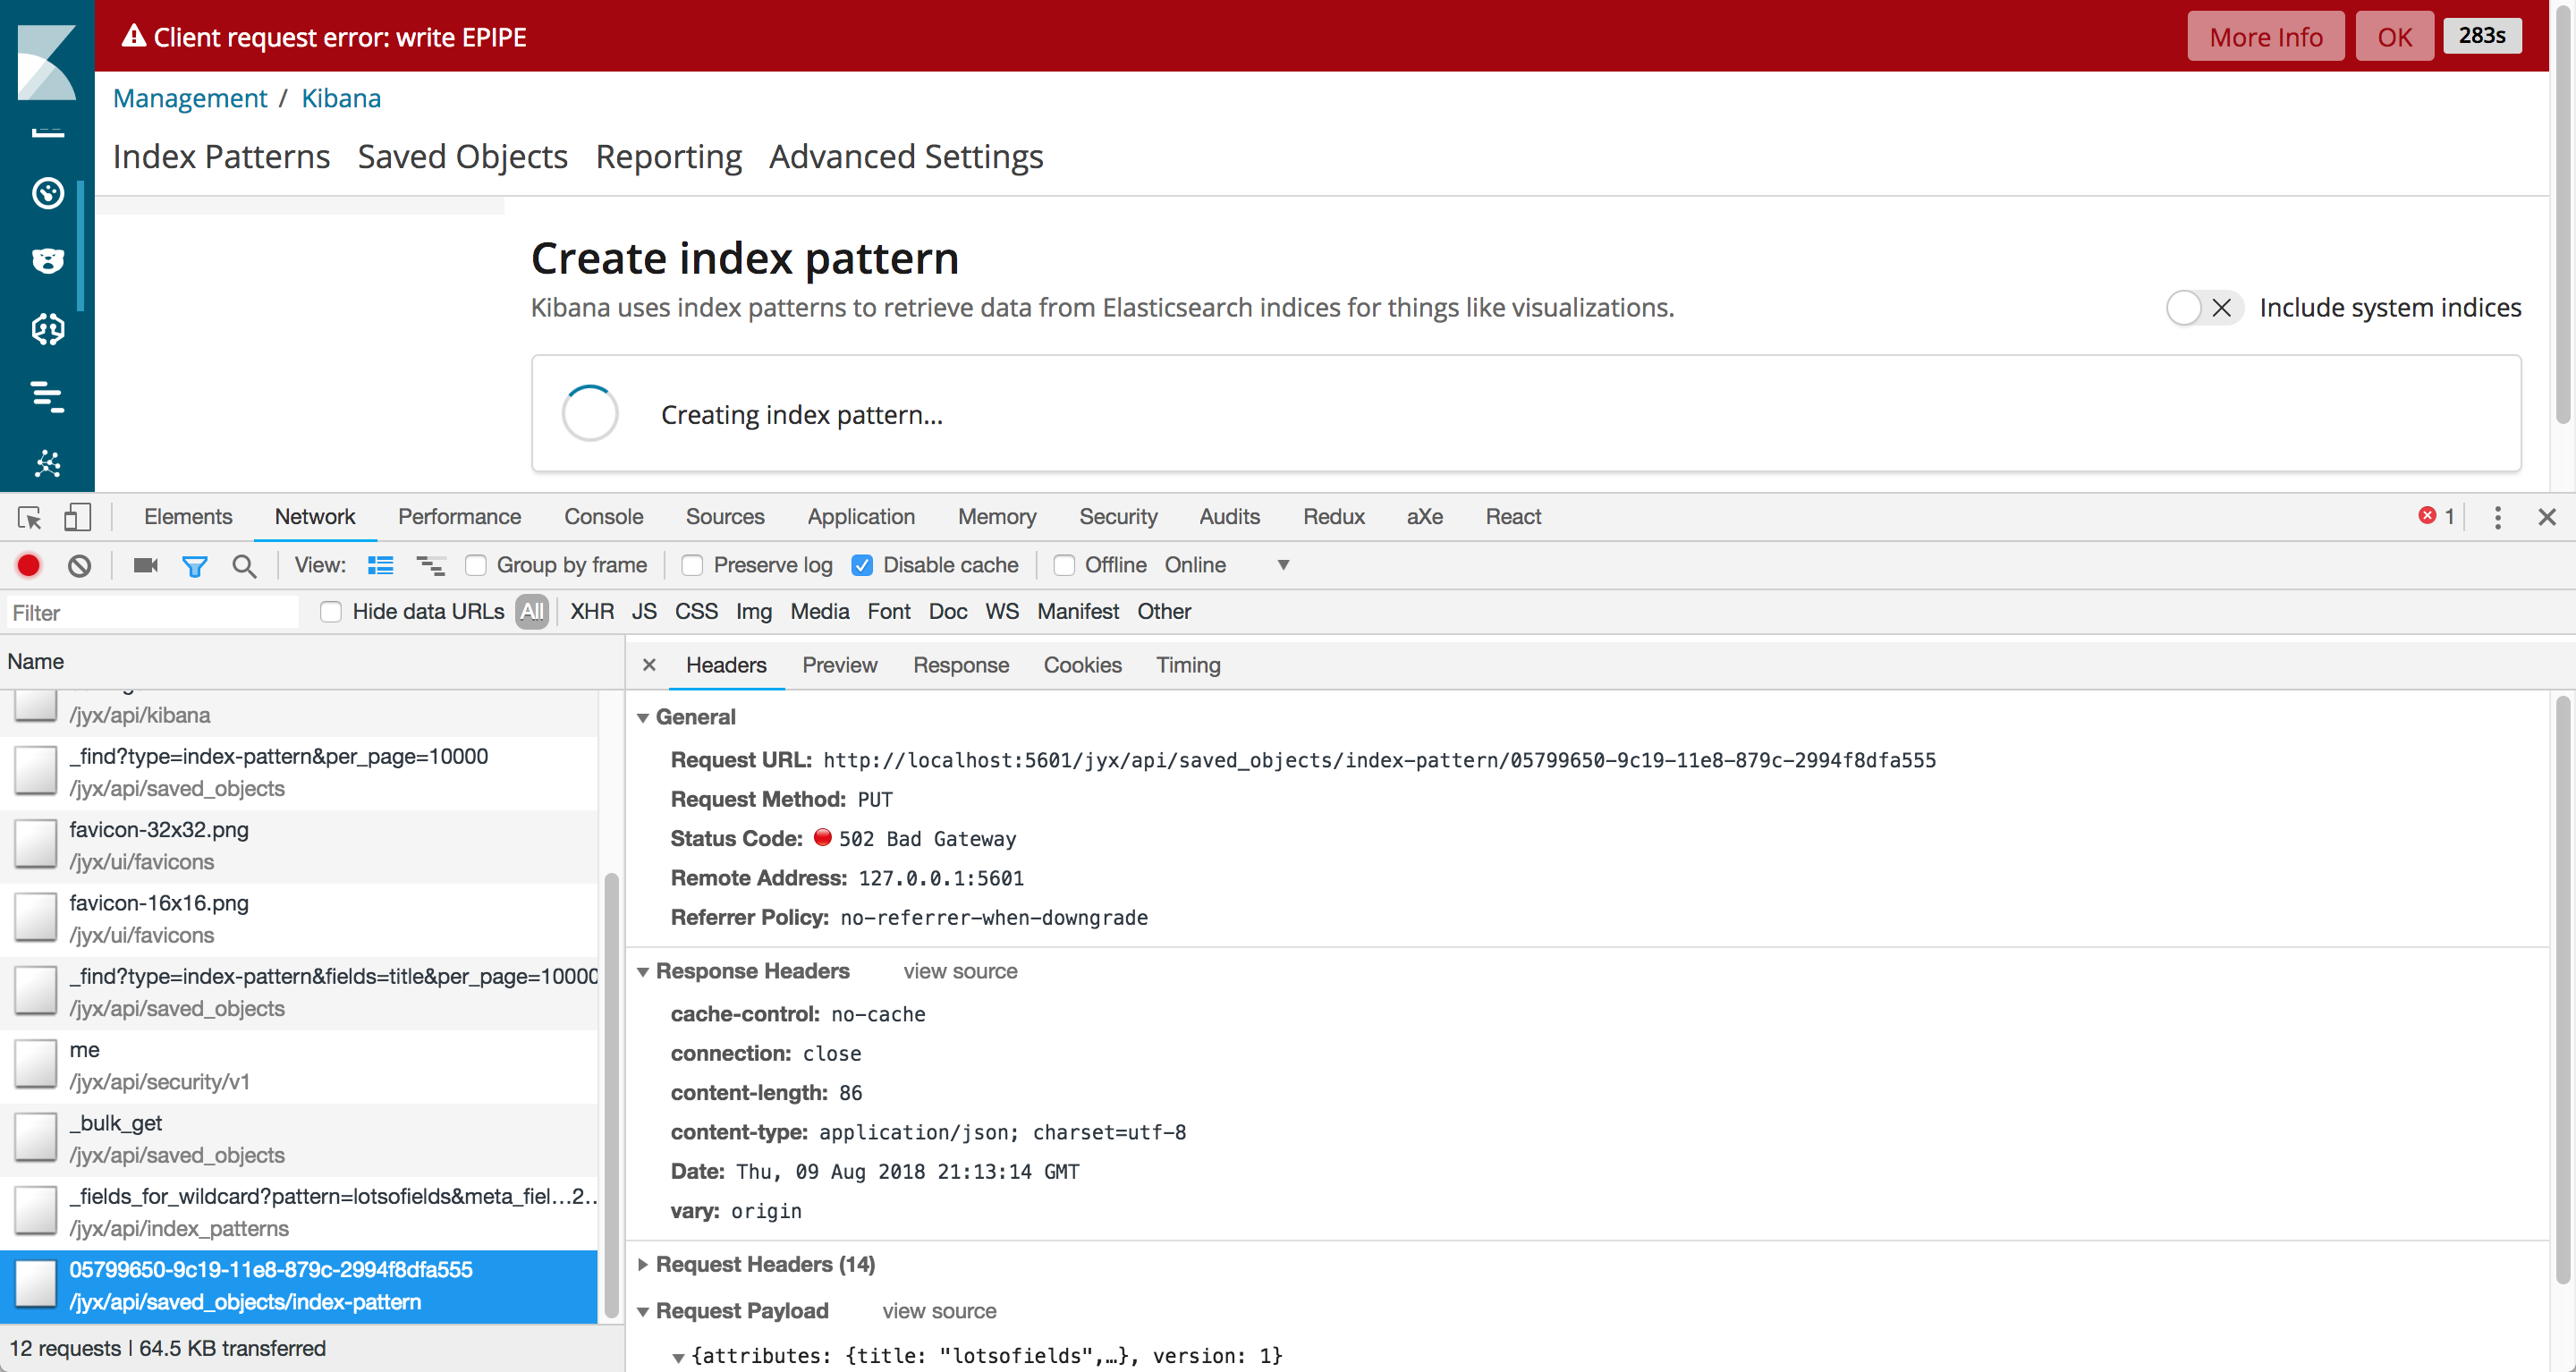Open the network filter toolbar funnel icon
2576x1372 pixels.
(x=195, y=565)
